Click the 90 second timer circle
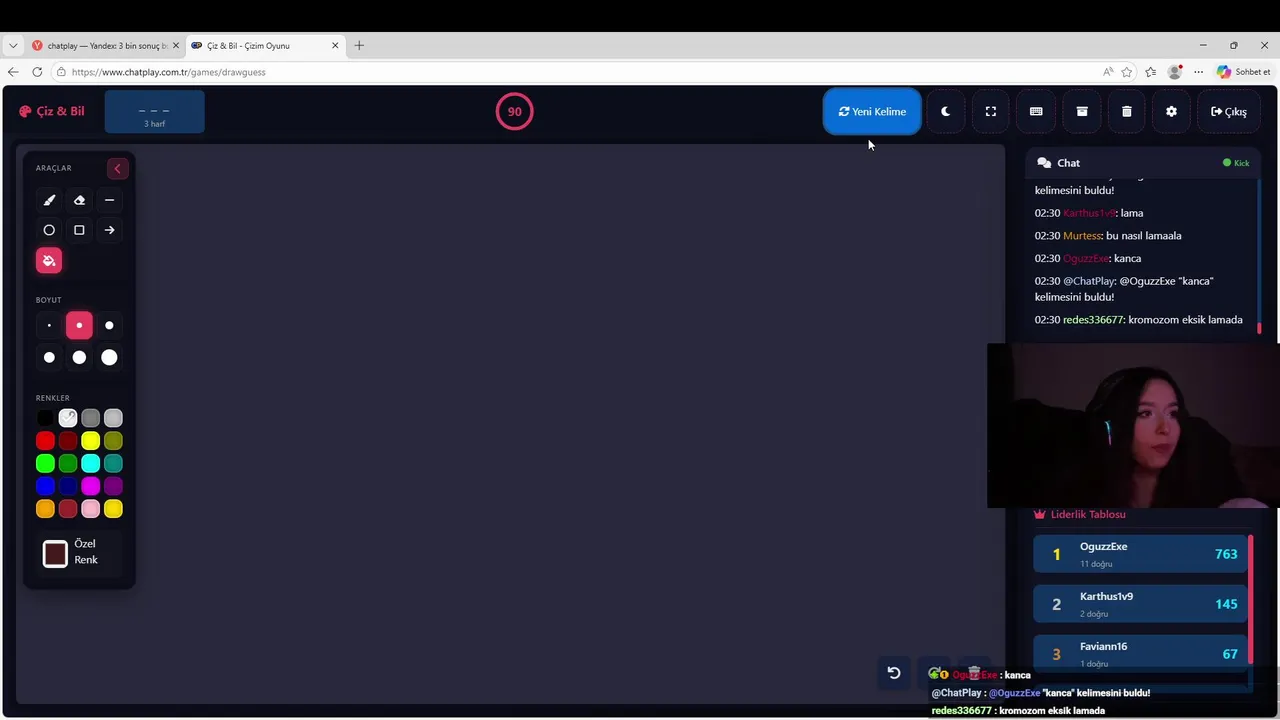The image size is (1280, 720). click(514, 112)
